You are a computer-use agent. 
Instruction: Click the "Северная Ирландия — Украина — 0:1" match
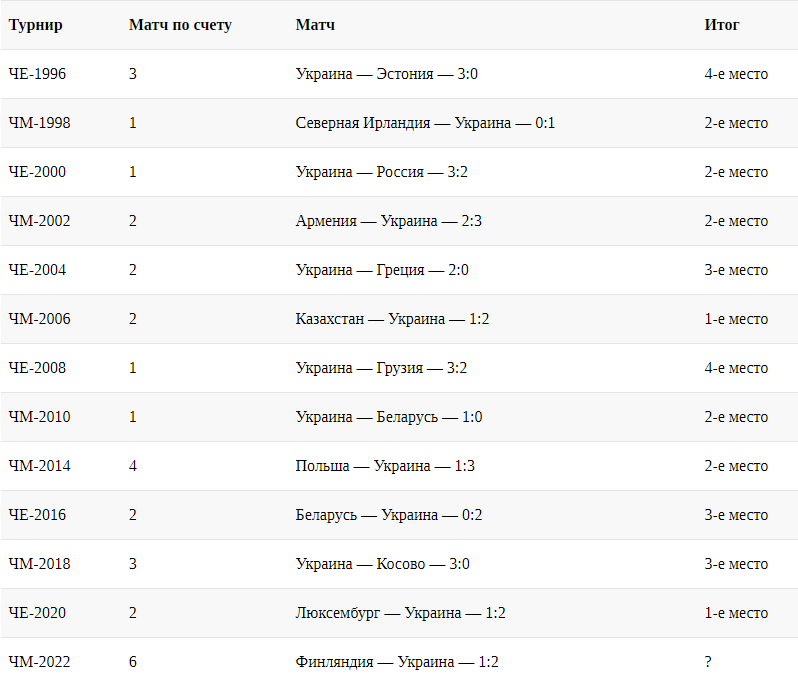coord(425,123)
